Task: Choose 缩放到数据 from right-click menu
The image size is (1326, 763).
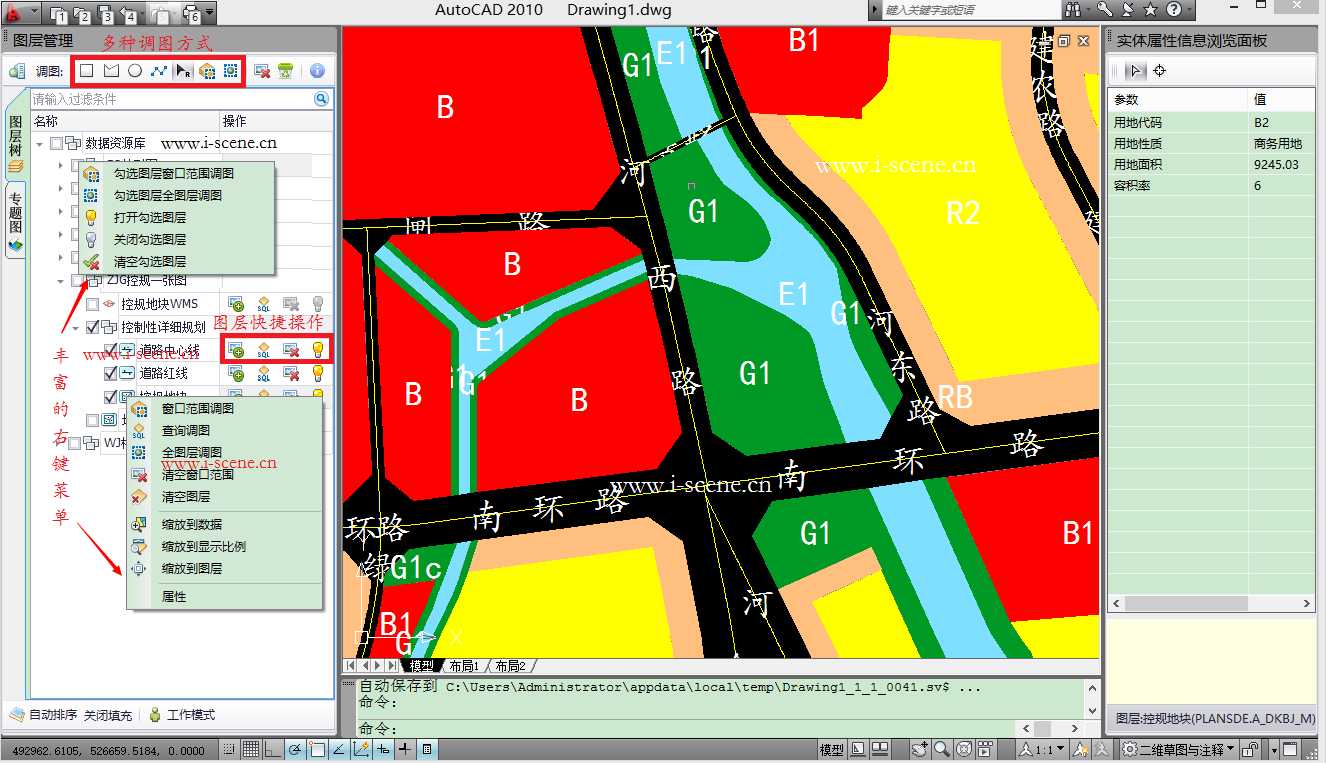Action: tap(192, 524)
